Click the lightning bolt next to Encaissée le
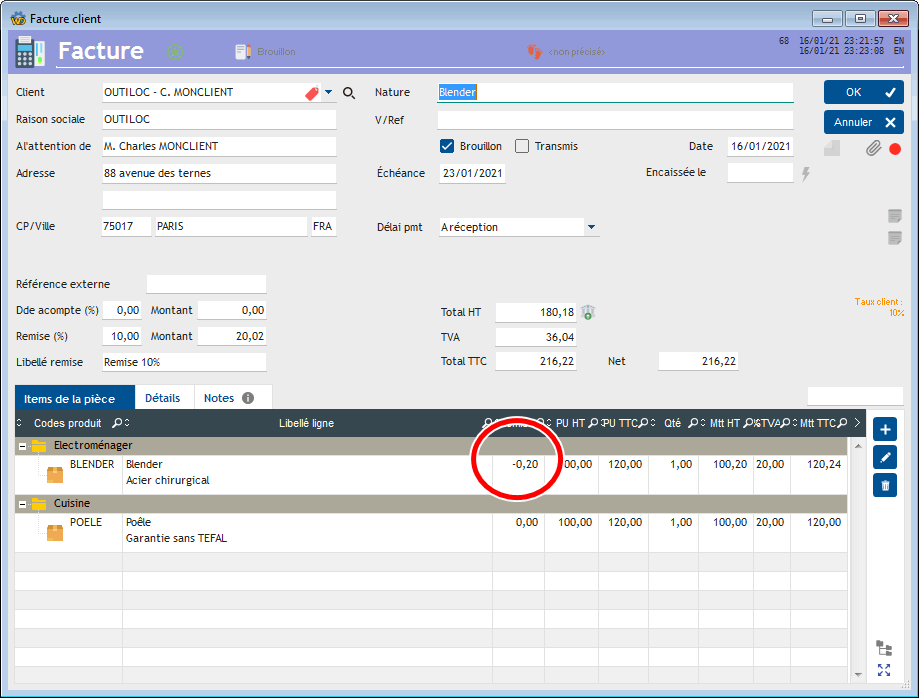Viewport: 919px width, 698px height. click(x=806, y=173)
